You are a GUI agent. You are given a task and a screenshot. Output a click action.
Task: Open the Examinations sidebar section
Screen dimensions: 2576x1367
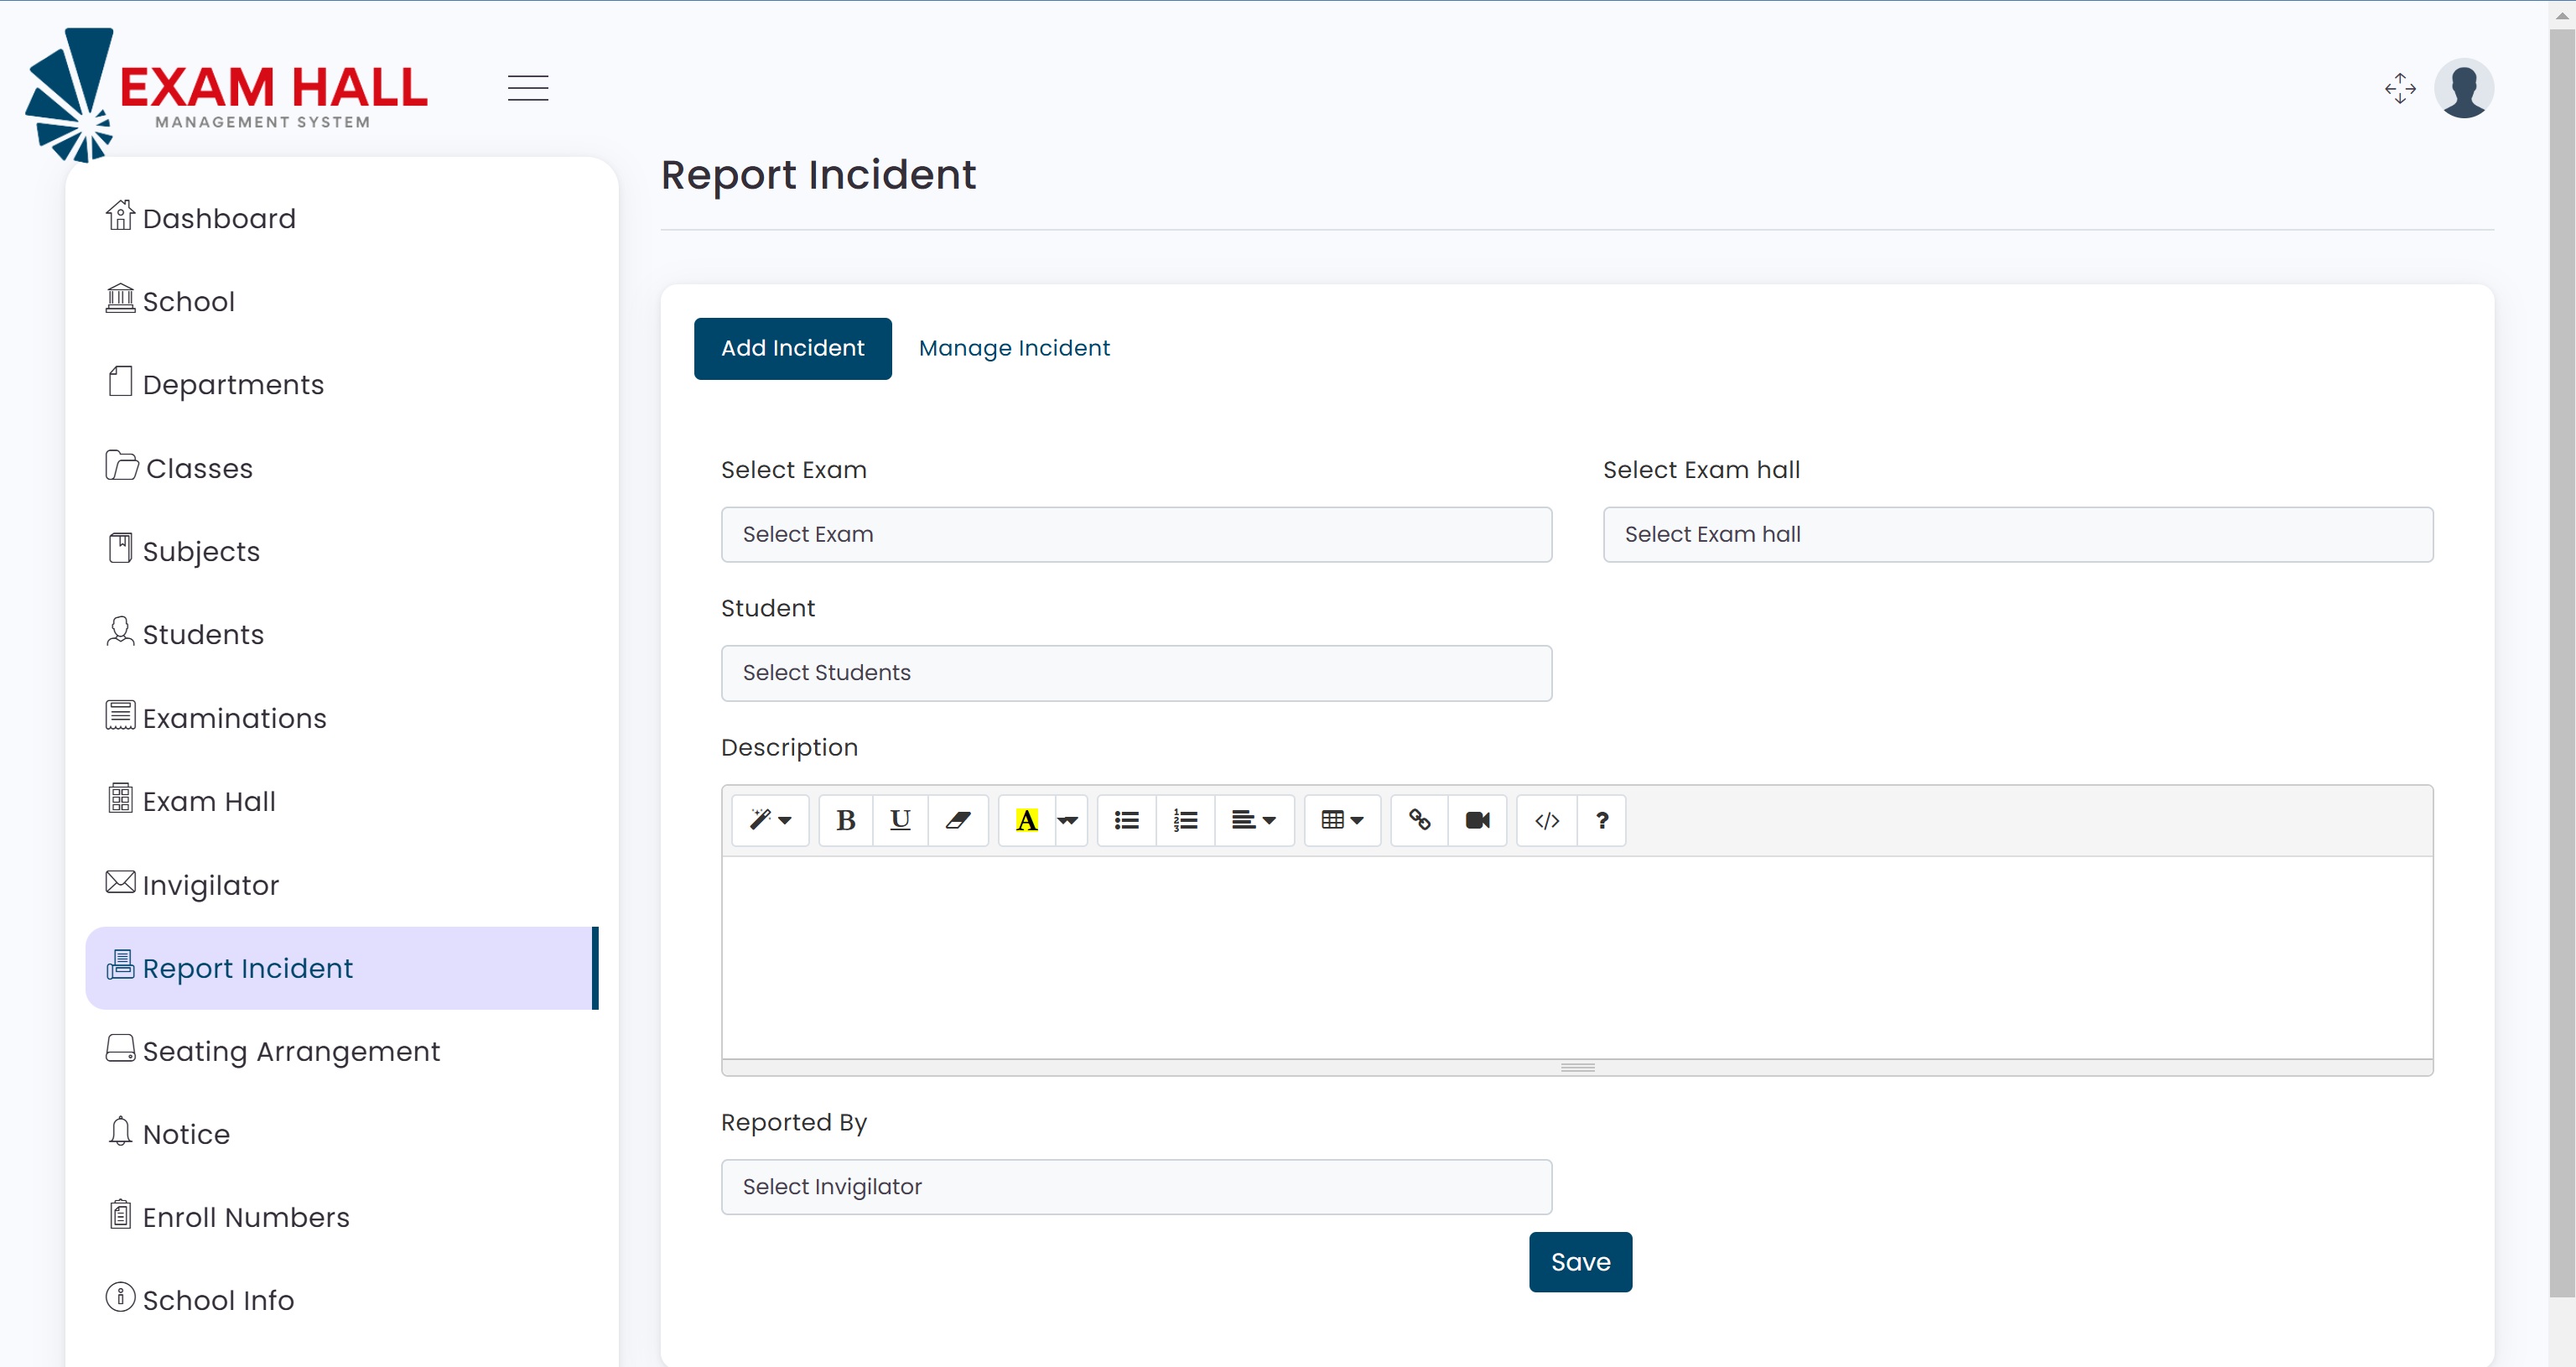pyautogui.click(x=234, y=717)
